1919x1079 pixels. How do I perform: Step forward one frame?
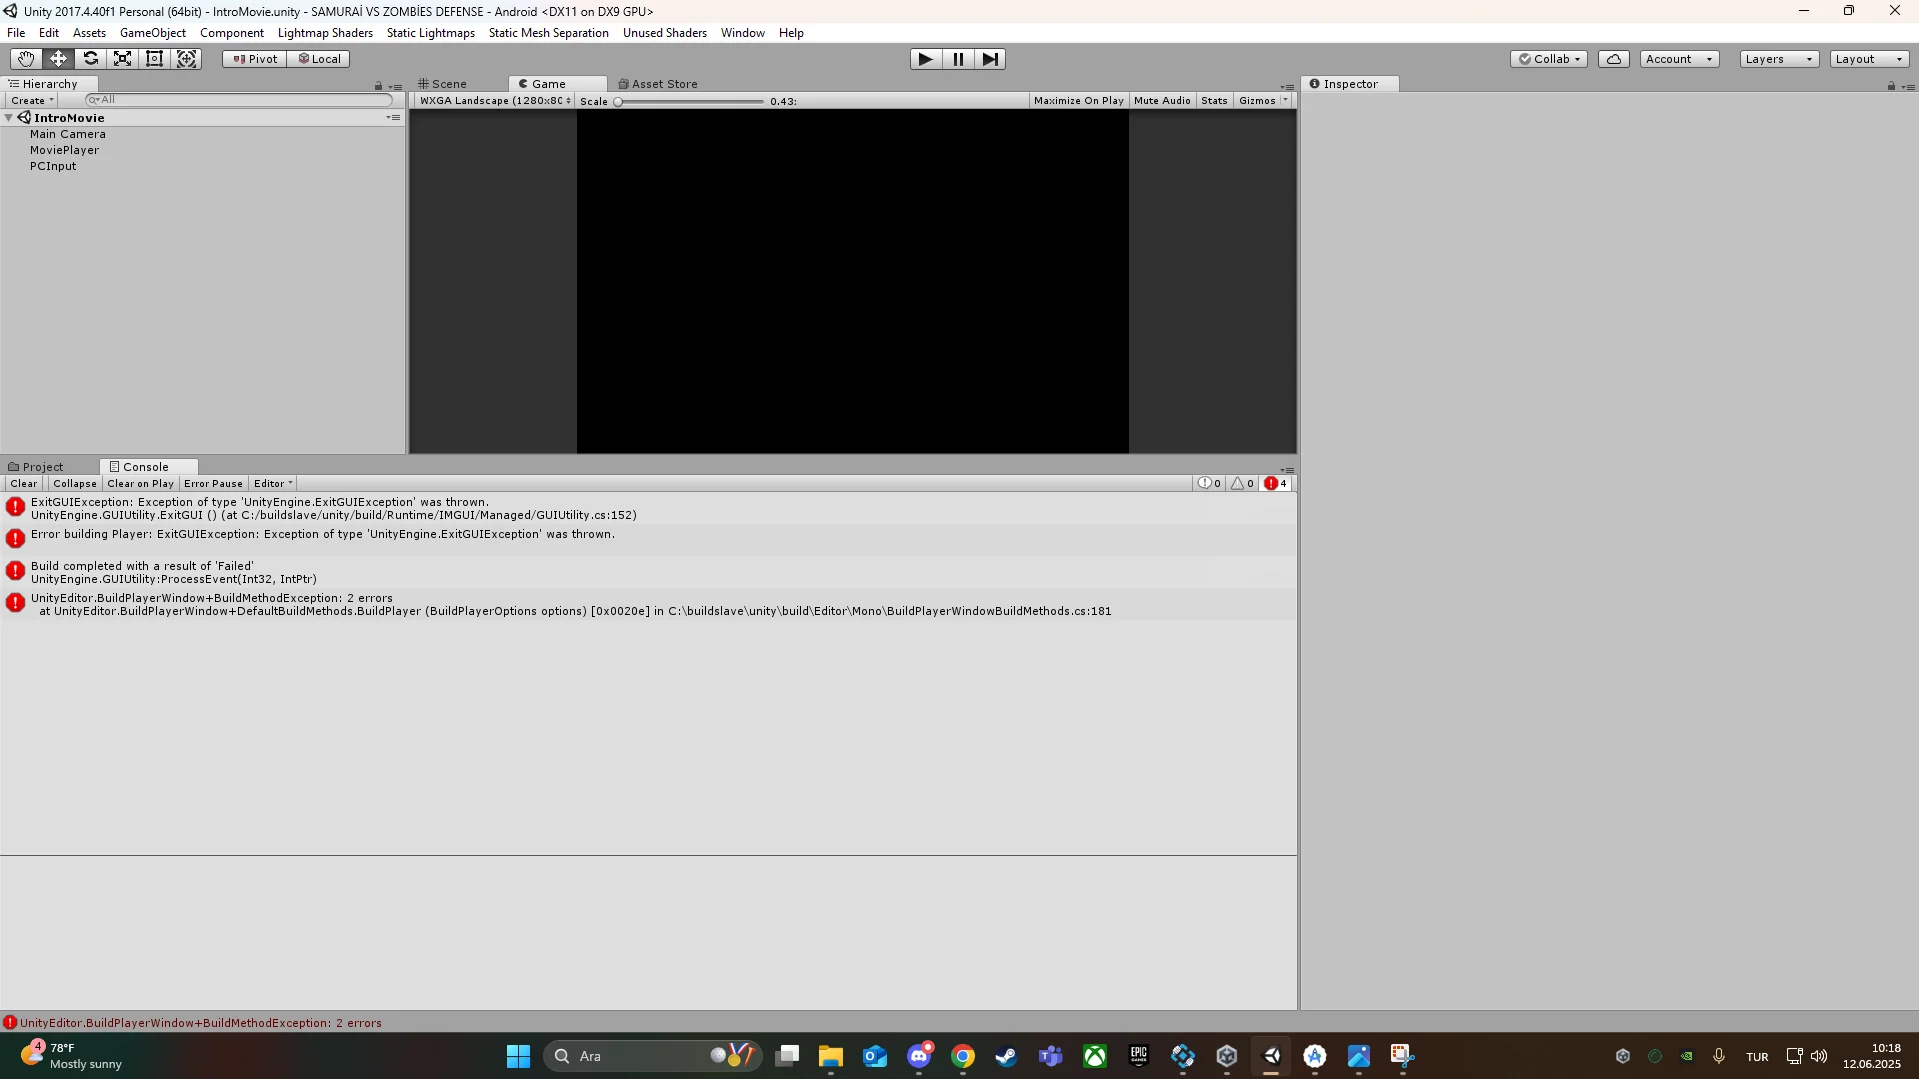tap(990, 59)
